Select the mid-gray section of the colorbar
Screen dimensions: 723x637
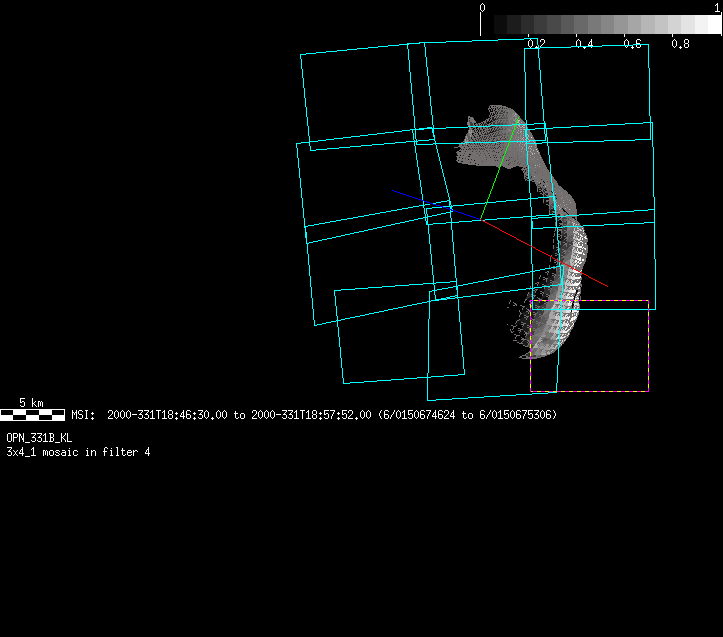(600, 25)
